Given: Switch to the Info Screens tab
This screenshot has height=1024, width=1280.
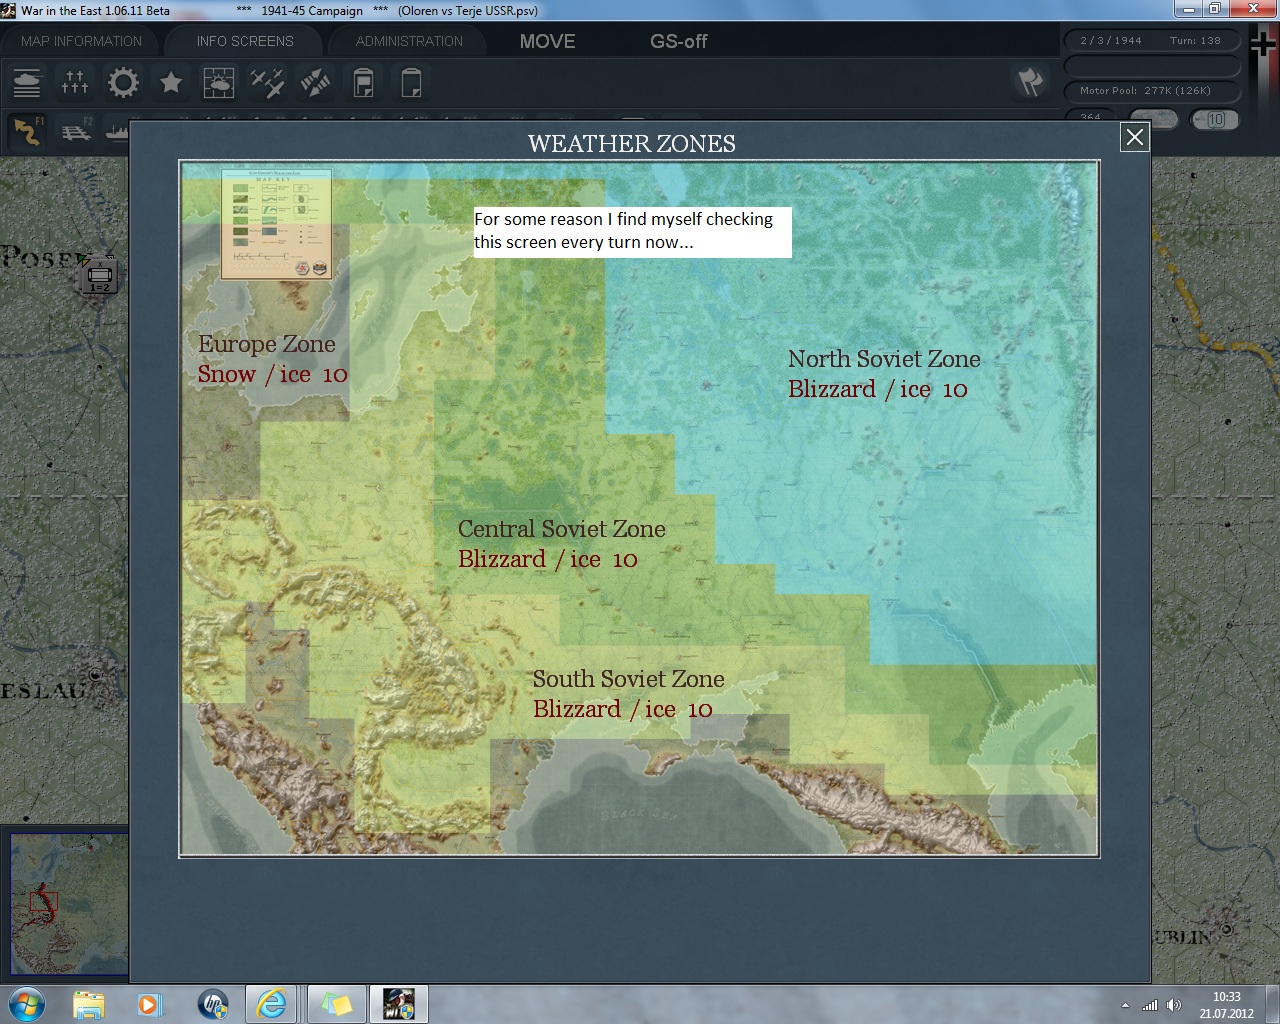Looking at the screenshot, I should click(x=245, y=41).
